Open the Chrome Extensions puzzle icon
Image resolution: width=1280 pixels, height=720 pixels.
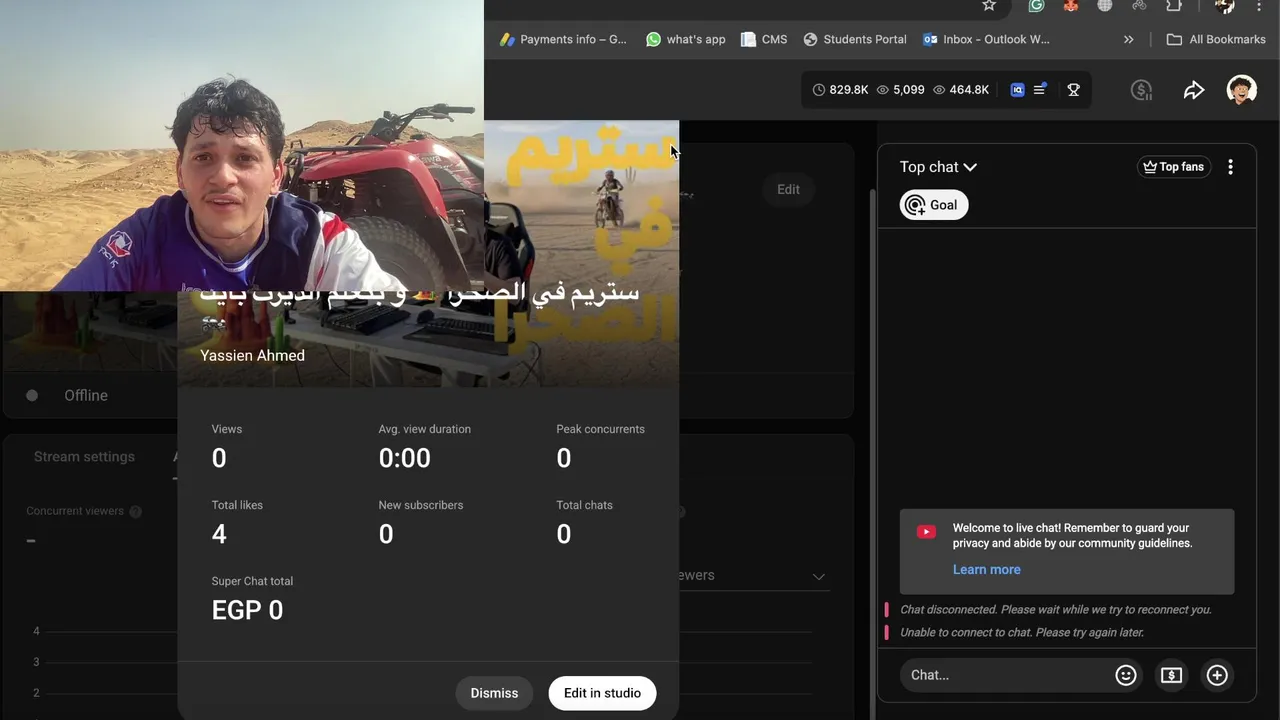(x=1175, y=6)
